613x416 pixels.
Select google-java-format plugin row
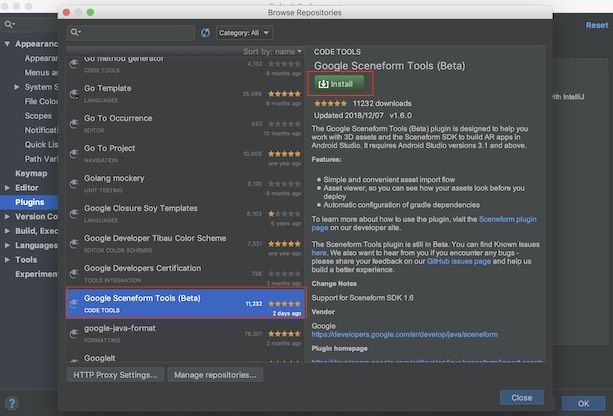185,334
